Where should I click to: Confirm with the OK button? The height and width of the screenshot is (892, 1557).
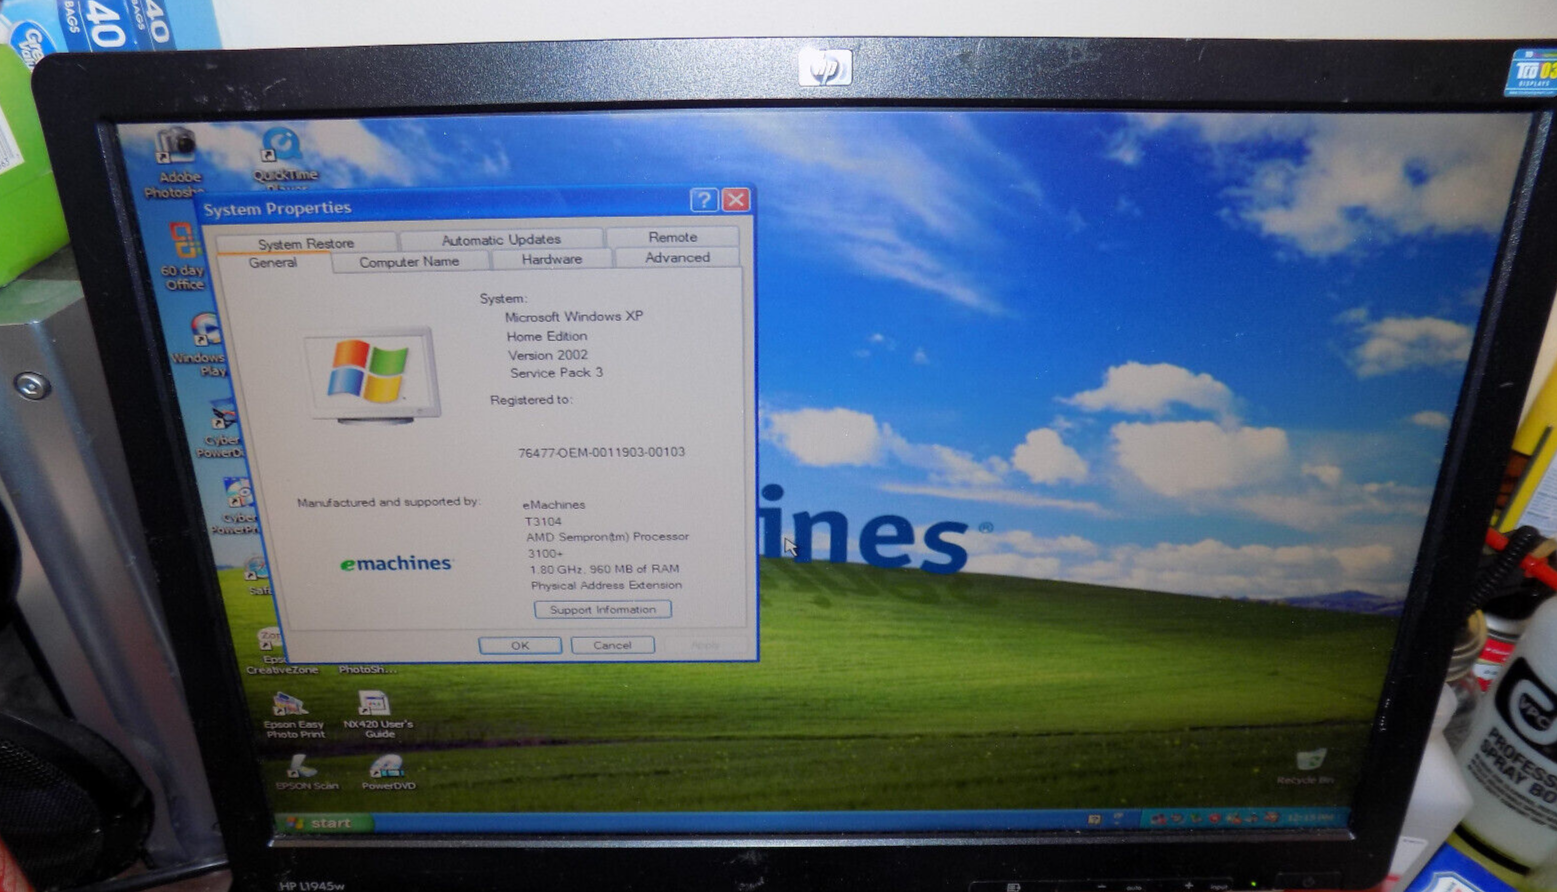click(x=520, y=645)
